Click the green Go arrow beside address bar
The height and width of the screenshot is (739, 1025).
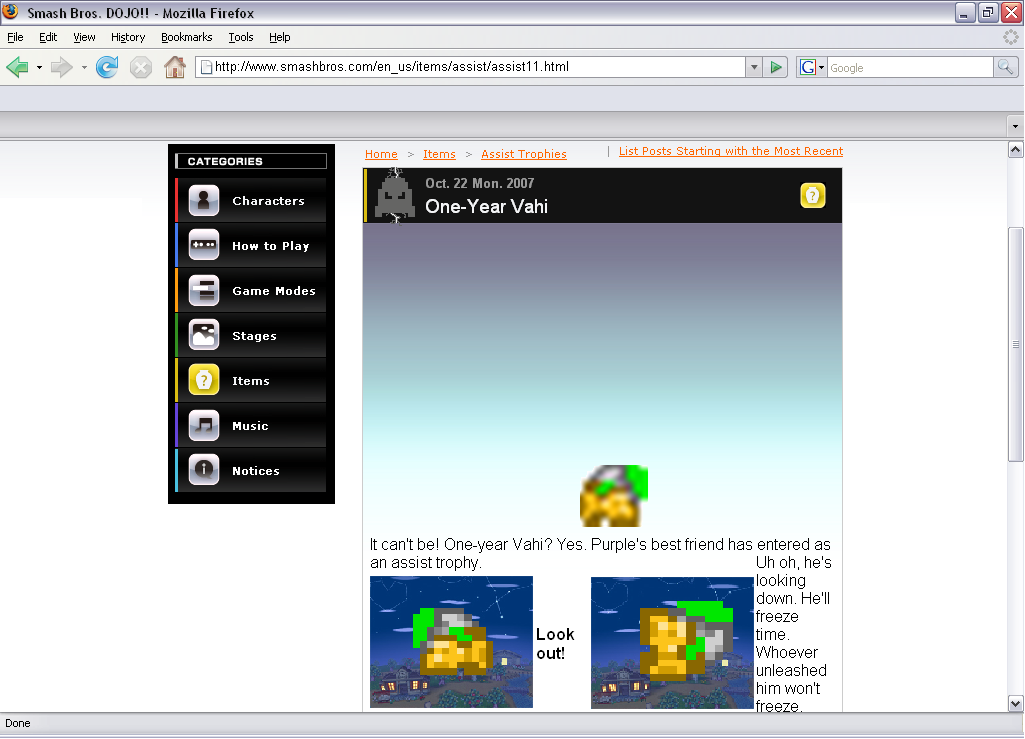click(x=776, y=67)
